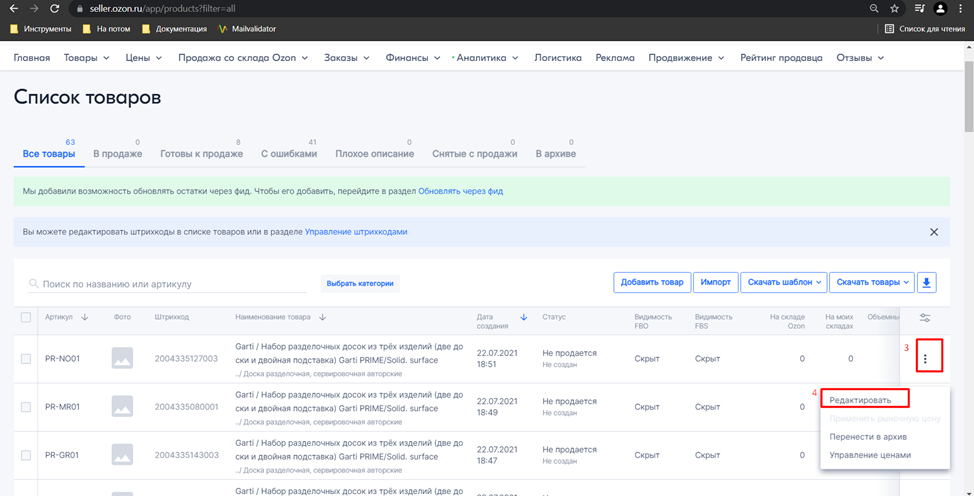Viewport: 974px width, 496px height.
Task: Sort by Артикул column arrow
Action: [84, 317]
